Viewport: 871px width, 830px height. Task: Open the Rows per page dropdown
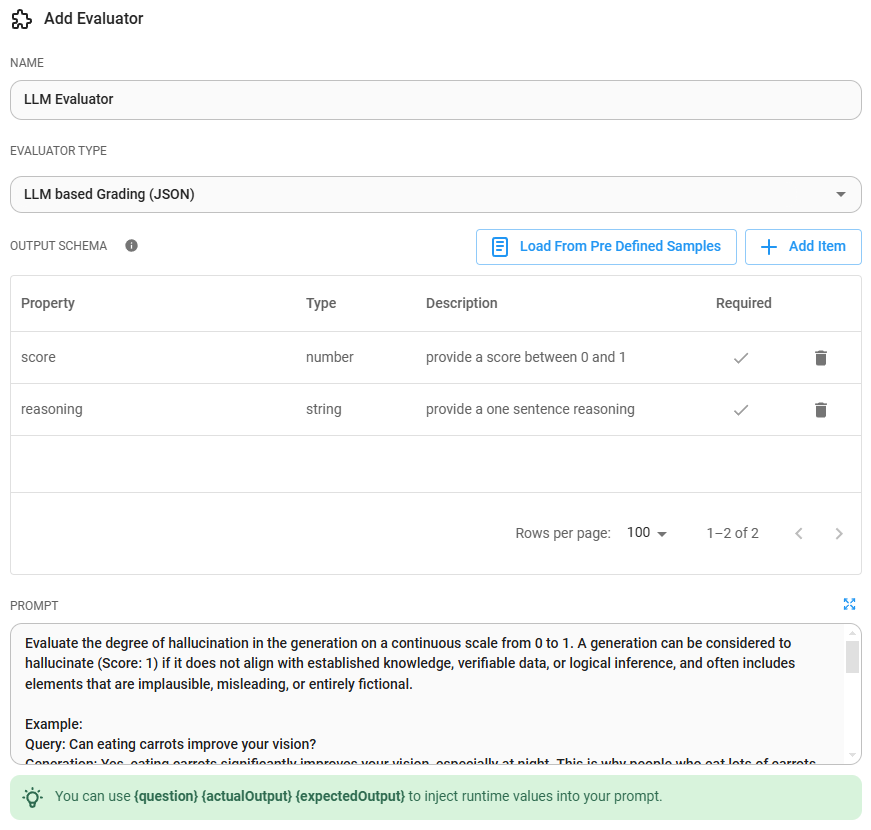[646, 533]
